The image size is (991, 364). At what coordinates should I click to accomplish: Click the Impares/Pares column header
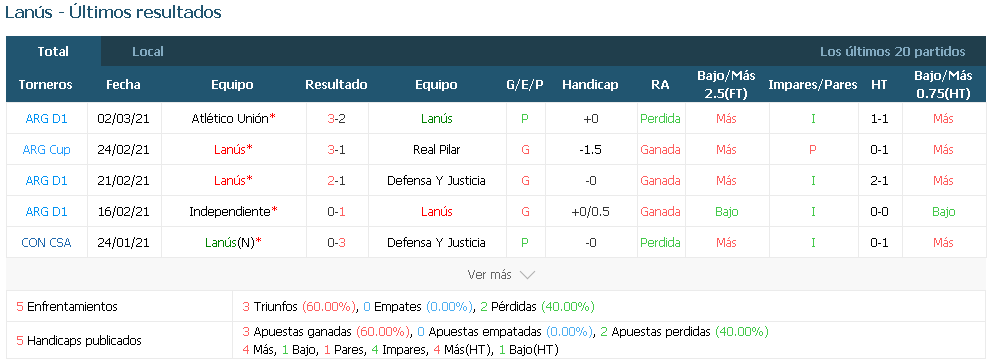[x=813, y=85]
